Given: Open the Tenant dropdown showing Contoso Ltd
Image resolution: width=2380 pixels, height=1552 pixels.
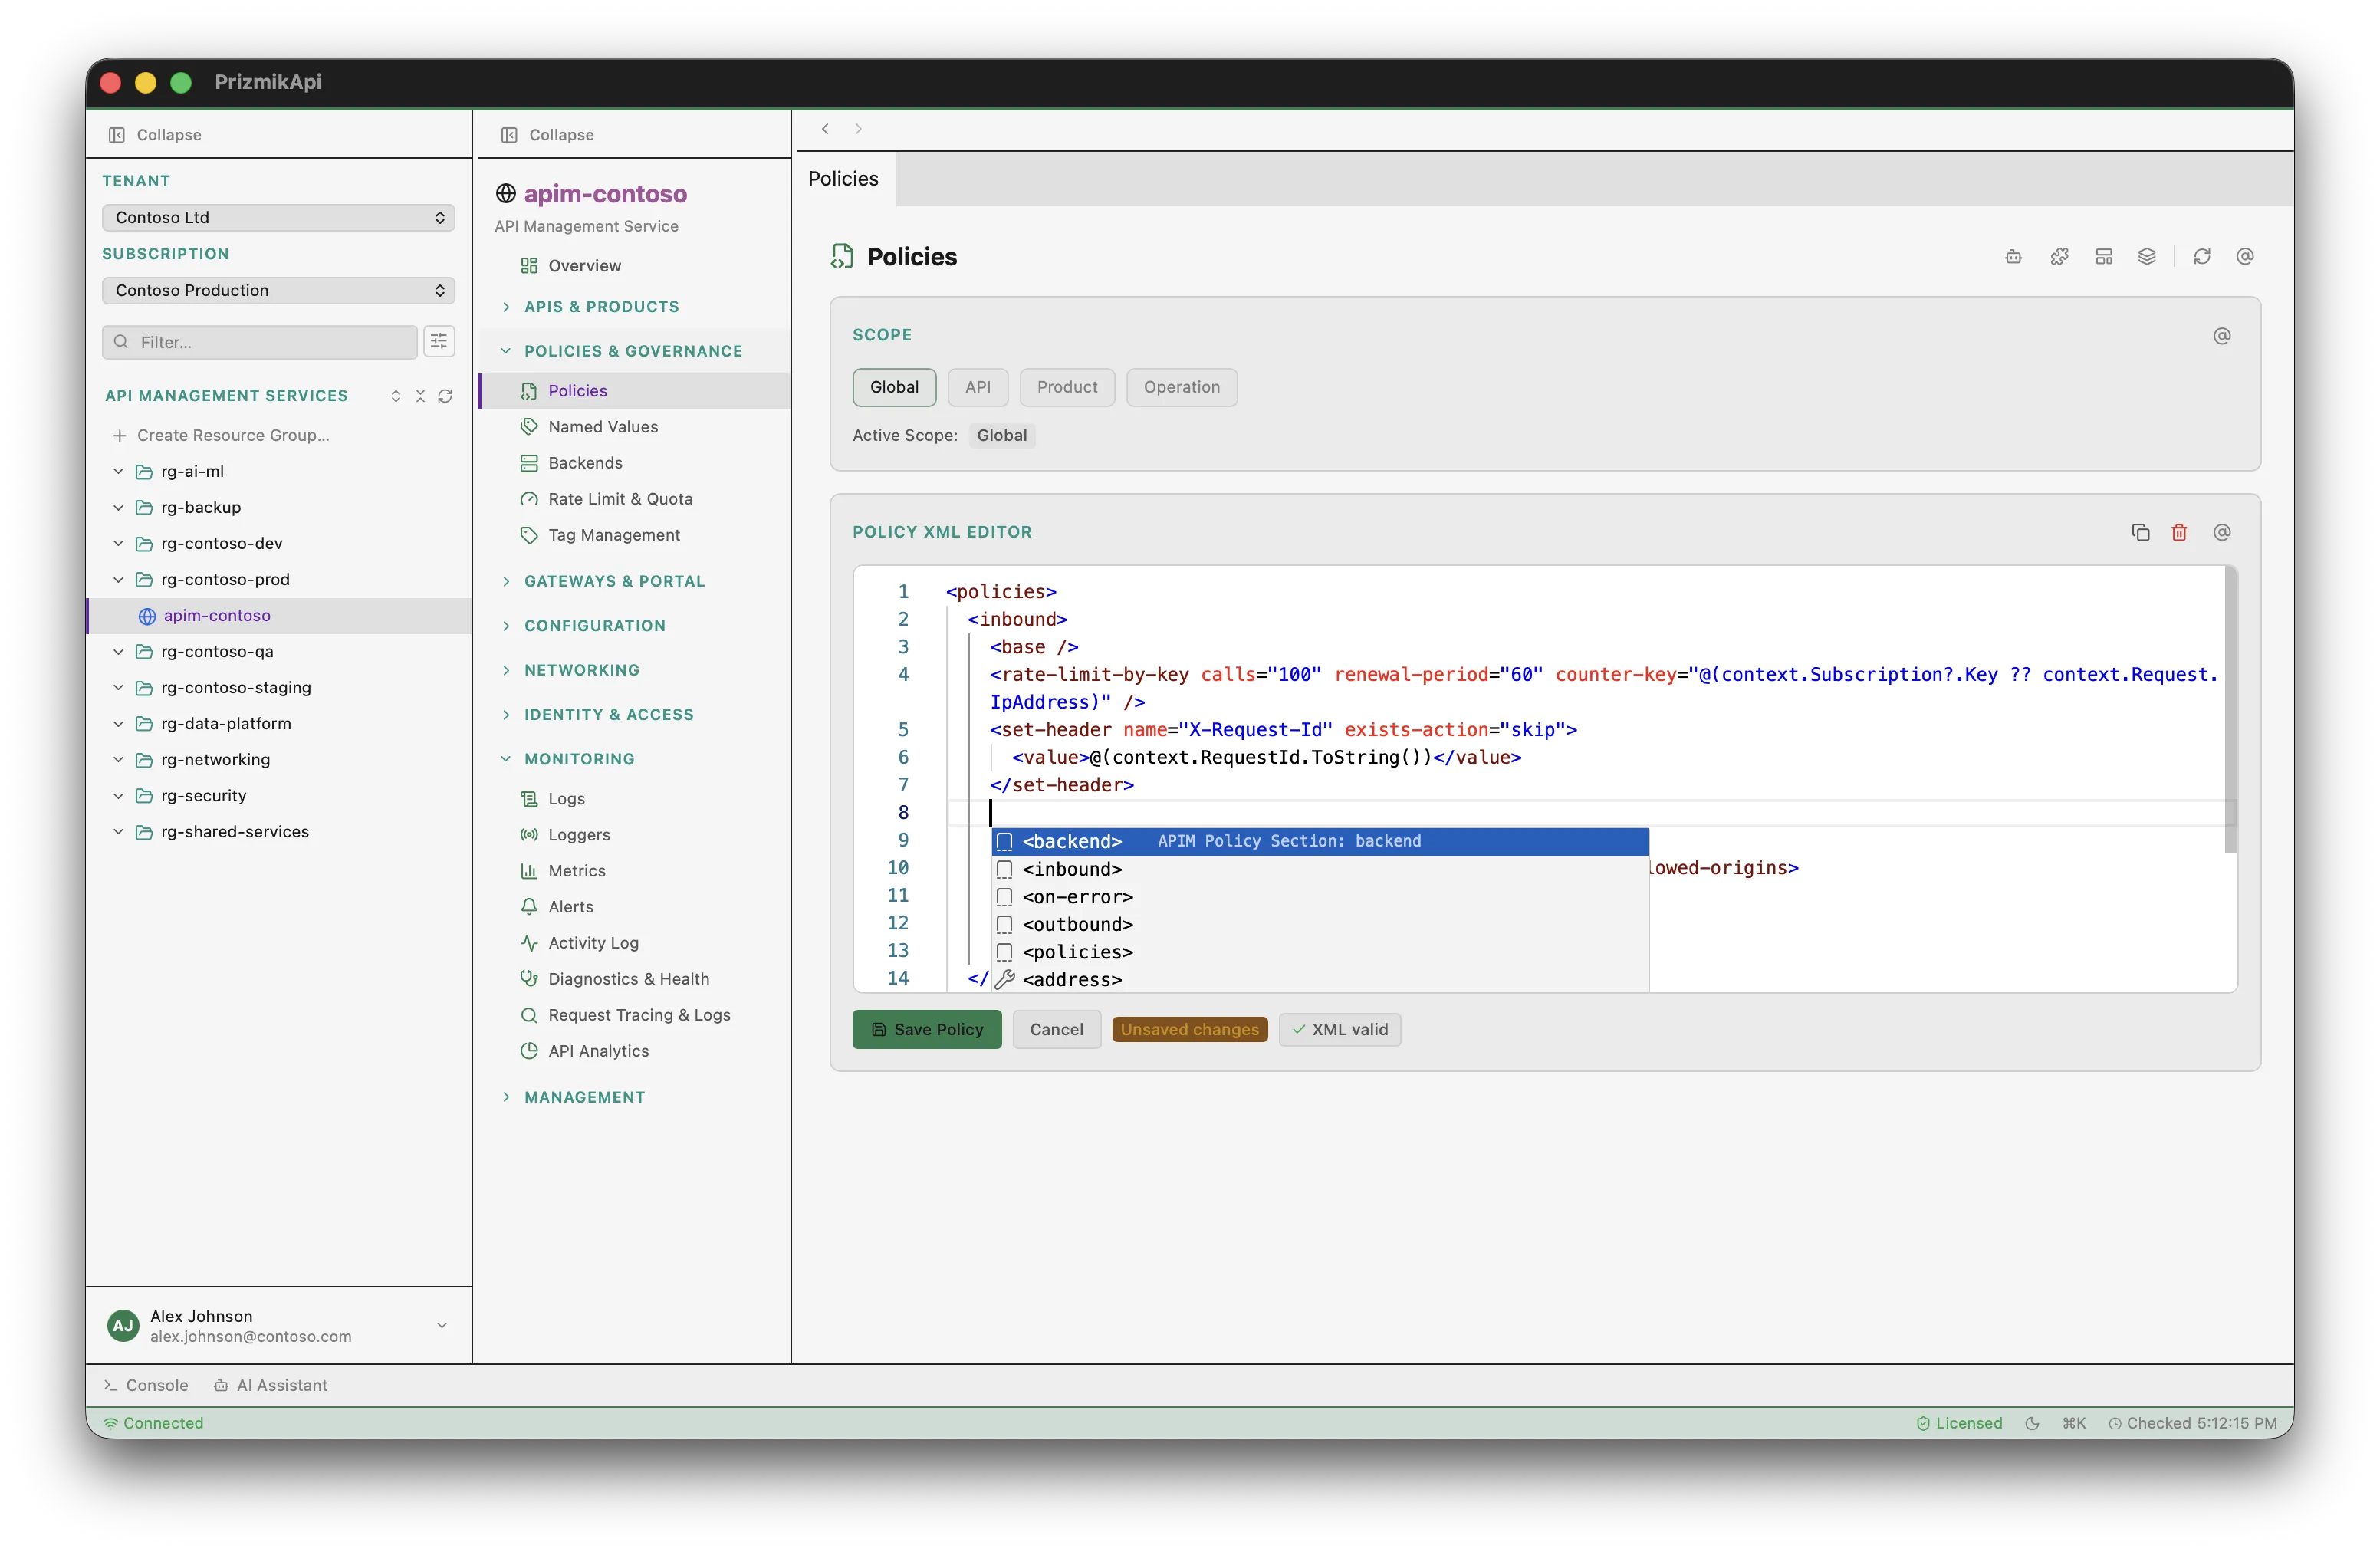Looking at the screenshot, I should click(x=278, y=217).
